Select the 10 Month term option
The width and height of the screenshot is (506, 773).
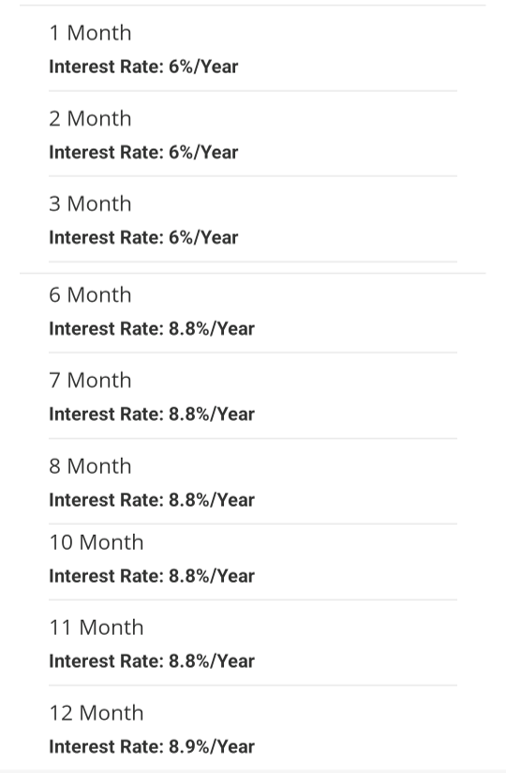(253, 562)
